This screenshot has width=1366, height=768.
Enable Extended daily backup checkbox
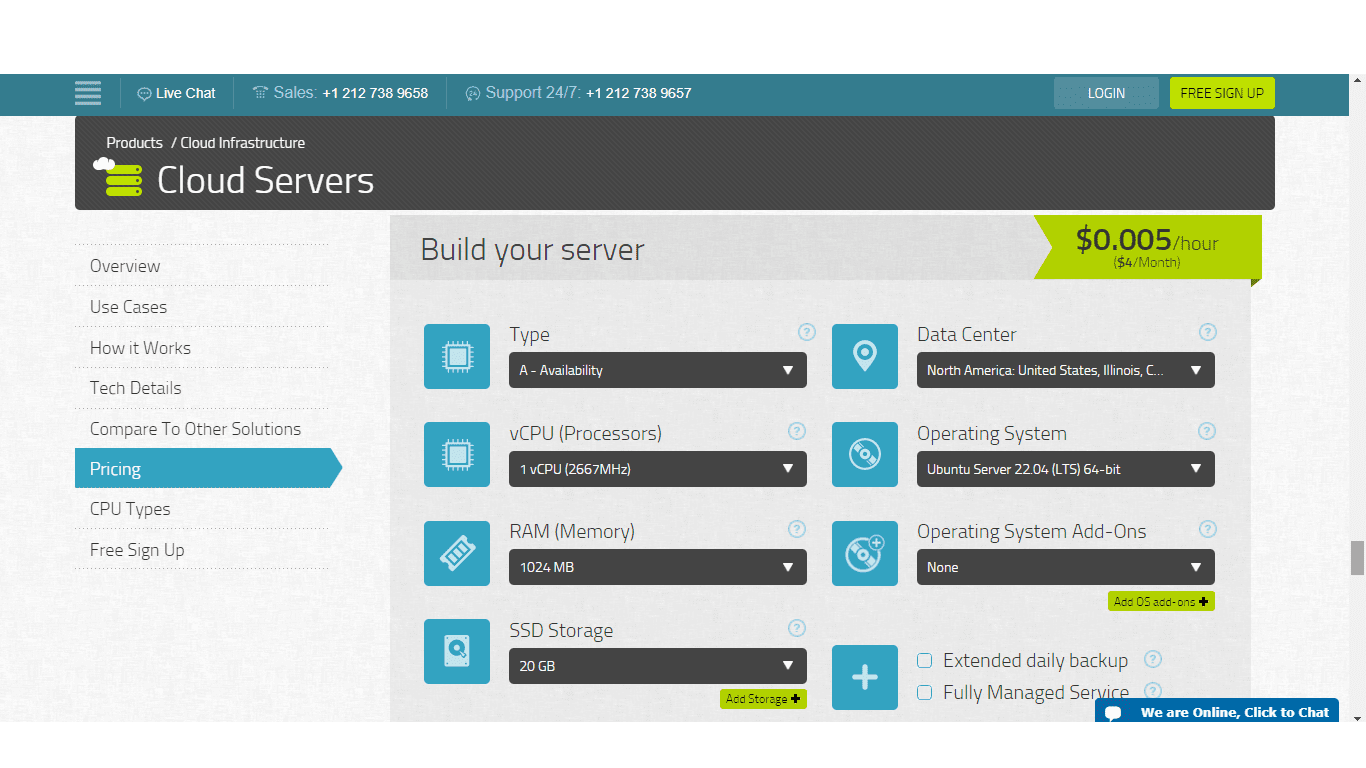coord(925,661)
